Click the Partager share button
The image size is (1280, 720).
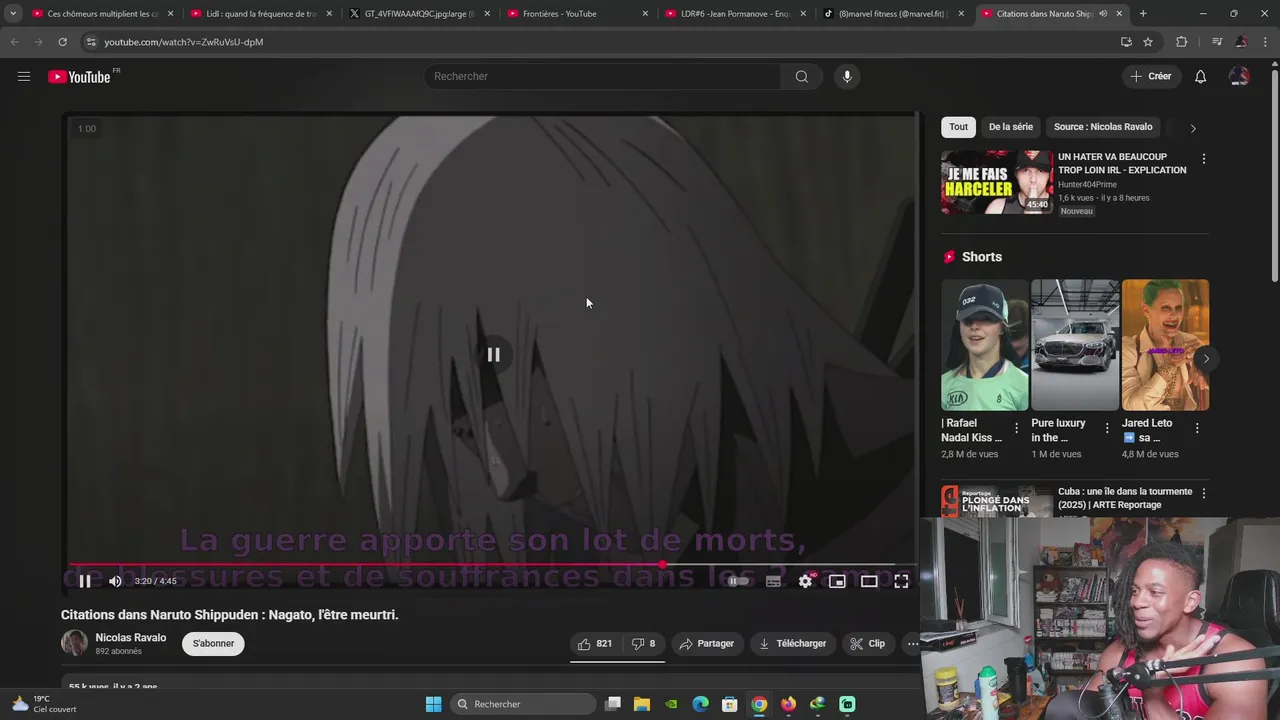point(707,644)
